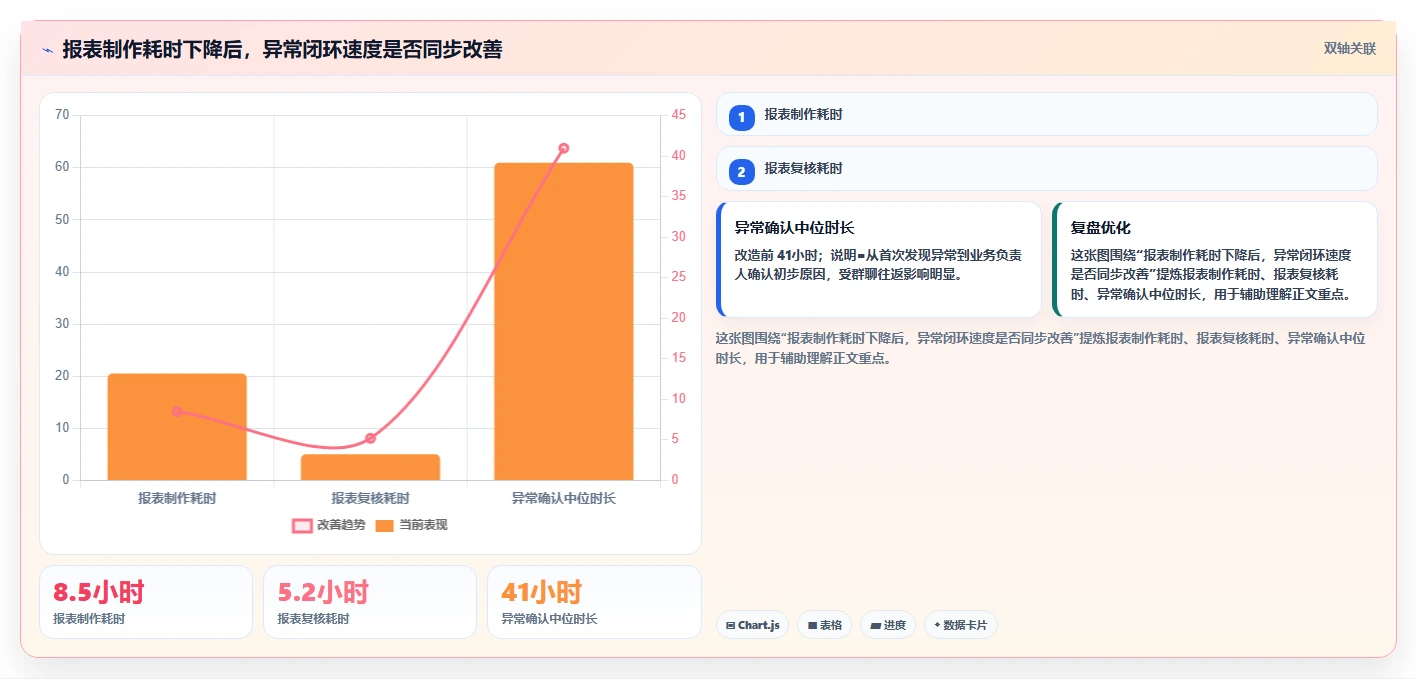1417x679 pixels.
Task: Open the 异常确认中位时长 info card
Action: [879, 259]
